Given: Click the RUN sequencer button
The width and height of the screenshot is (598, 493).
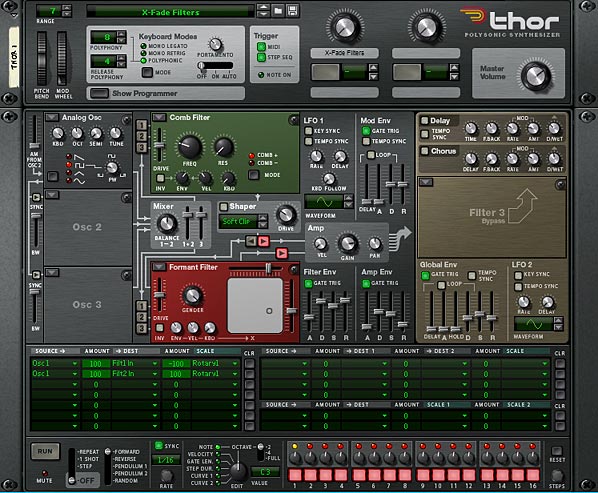Looking at the screenshot, I should pyautogui.click(x=45, y=451).
